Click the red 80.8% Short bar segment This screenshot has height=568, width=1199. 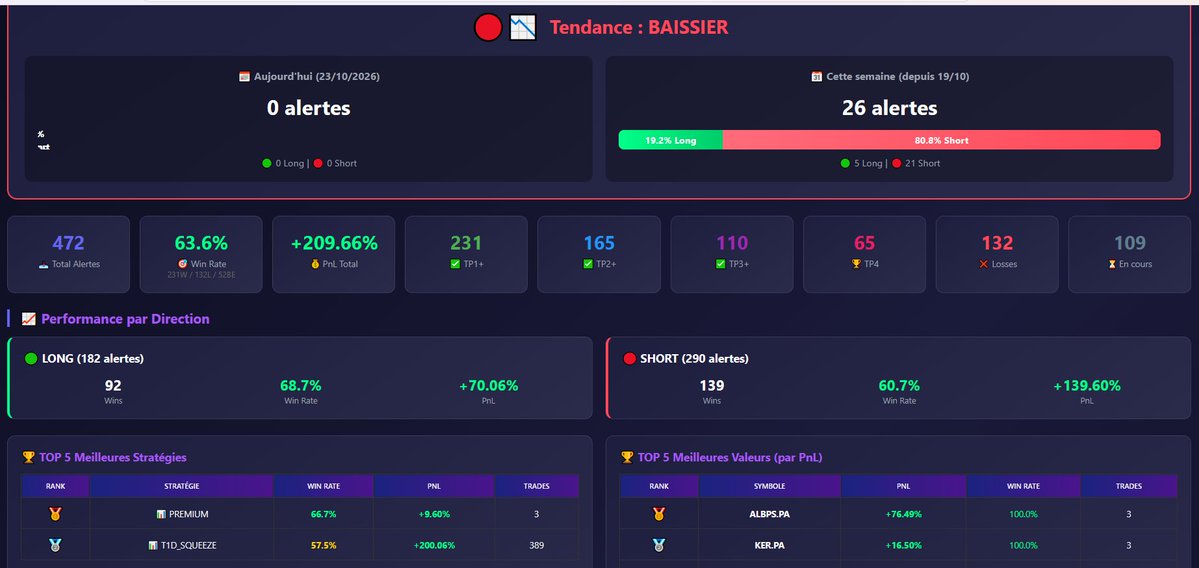tap(941, 140)
